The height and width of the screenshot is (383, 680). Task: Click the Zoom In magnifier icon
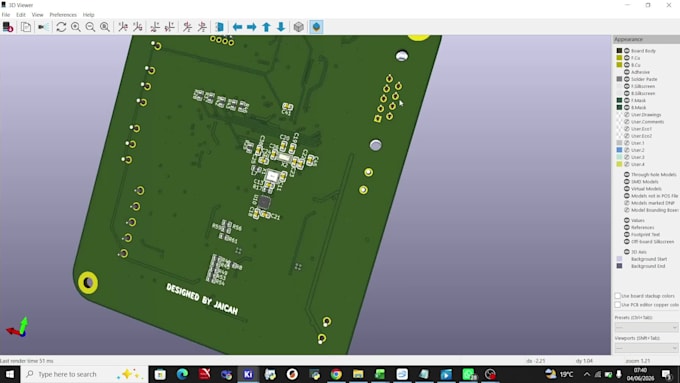[75, 27]
